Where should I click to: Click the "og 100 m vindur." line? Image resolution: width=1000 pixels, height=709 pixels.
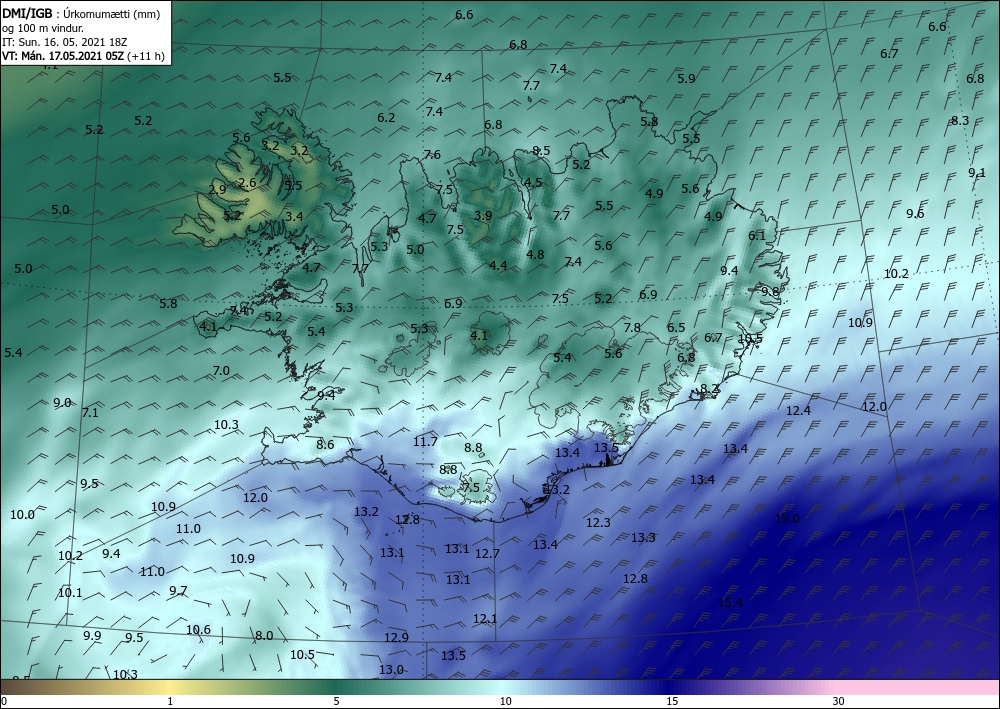(x=42, y=28)
